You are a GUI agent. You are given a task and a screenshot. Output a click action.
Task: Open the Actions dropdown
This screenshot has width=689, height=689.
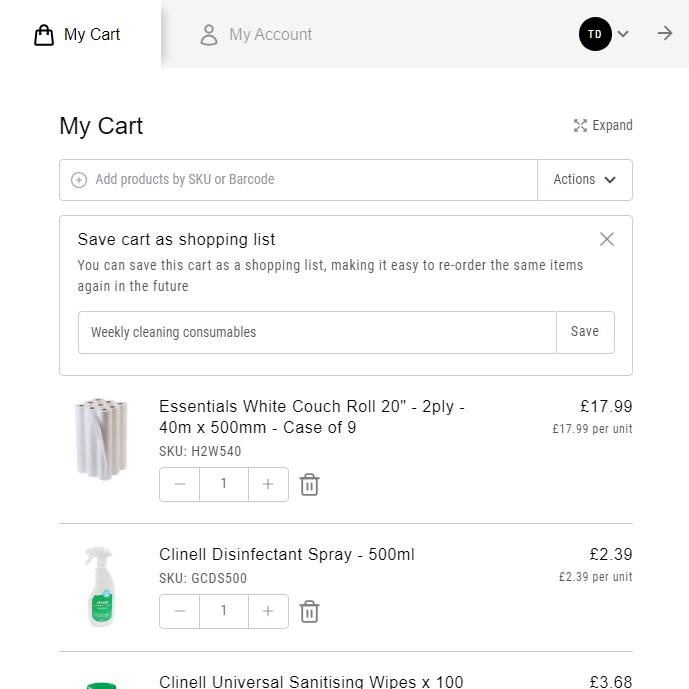(x=585, y=180)
